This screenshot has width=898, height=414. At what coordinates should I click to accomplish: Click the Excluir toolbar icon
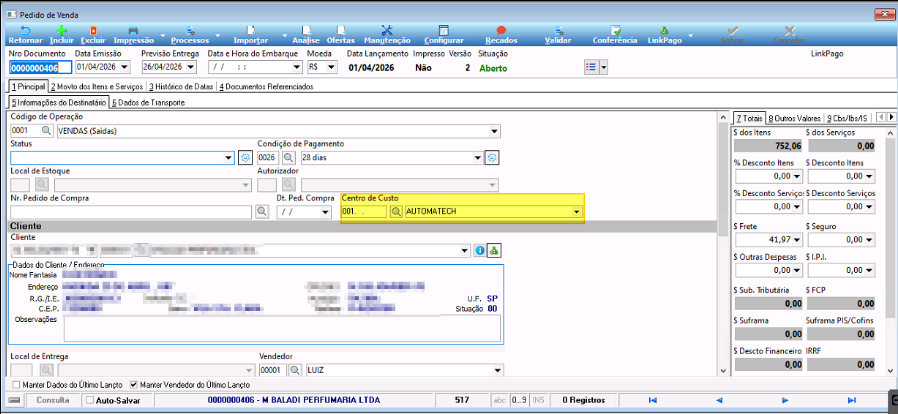click(93, 35)
